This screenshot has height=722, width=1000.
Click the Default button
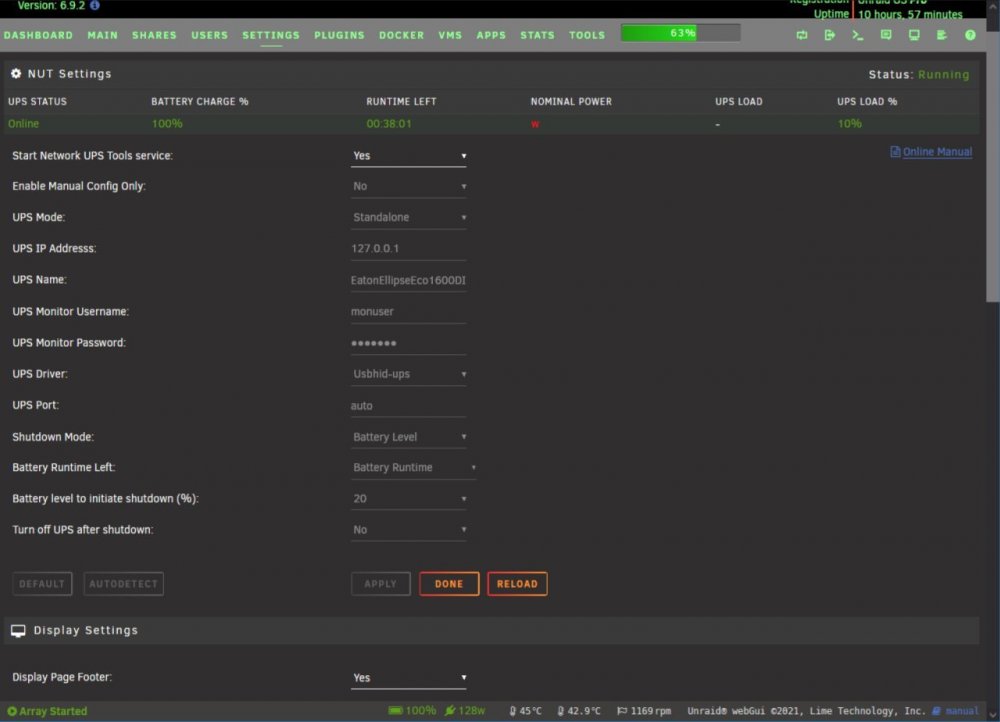[42, 584]
